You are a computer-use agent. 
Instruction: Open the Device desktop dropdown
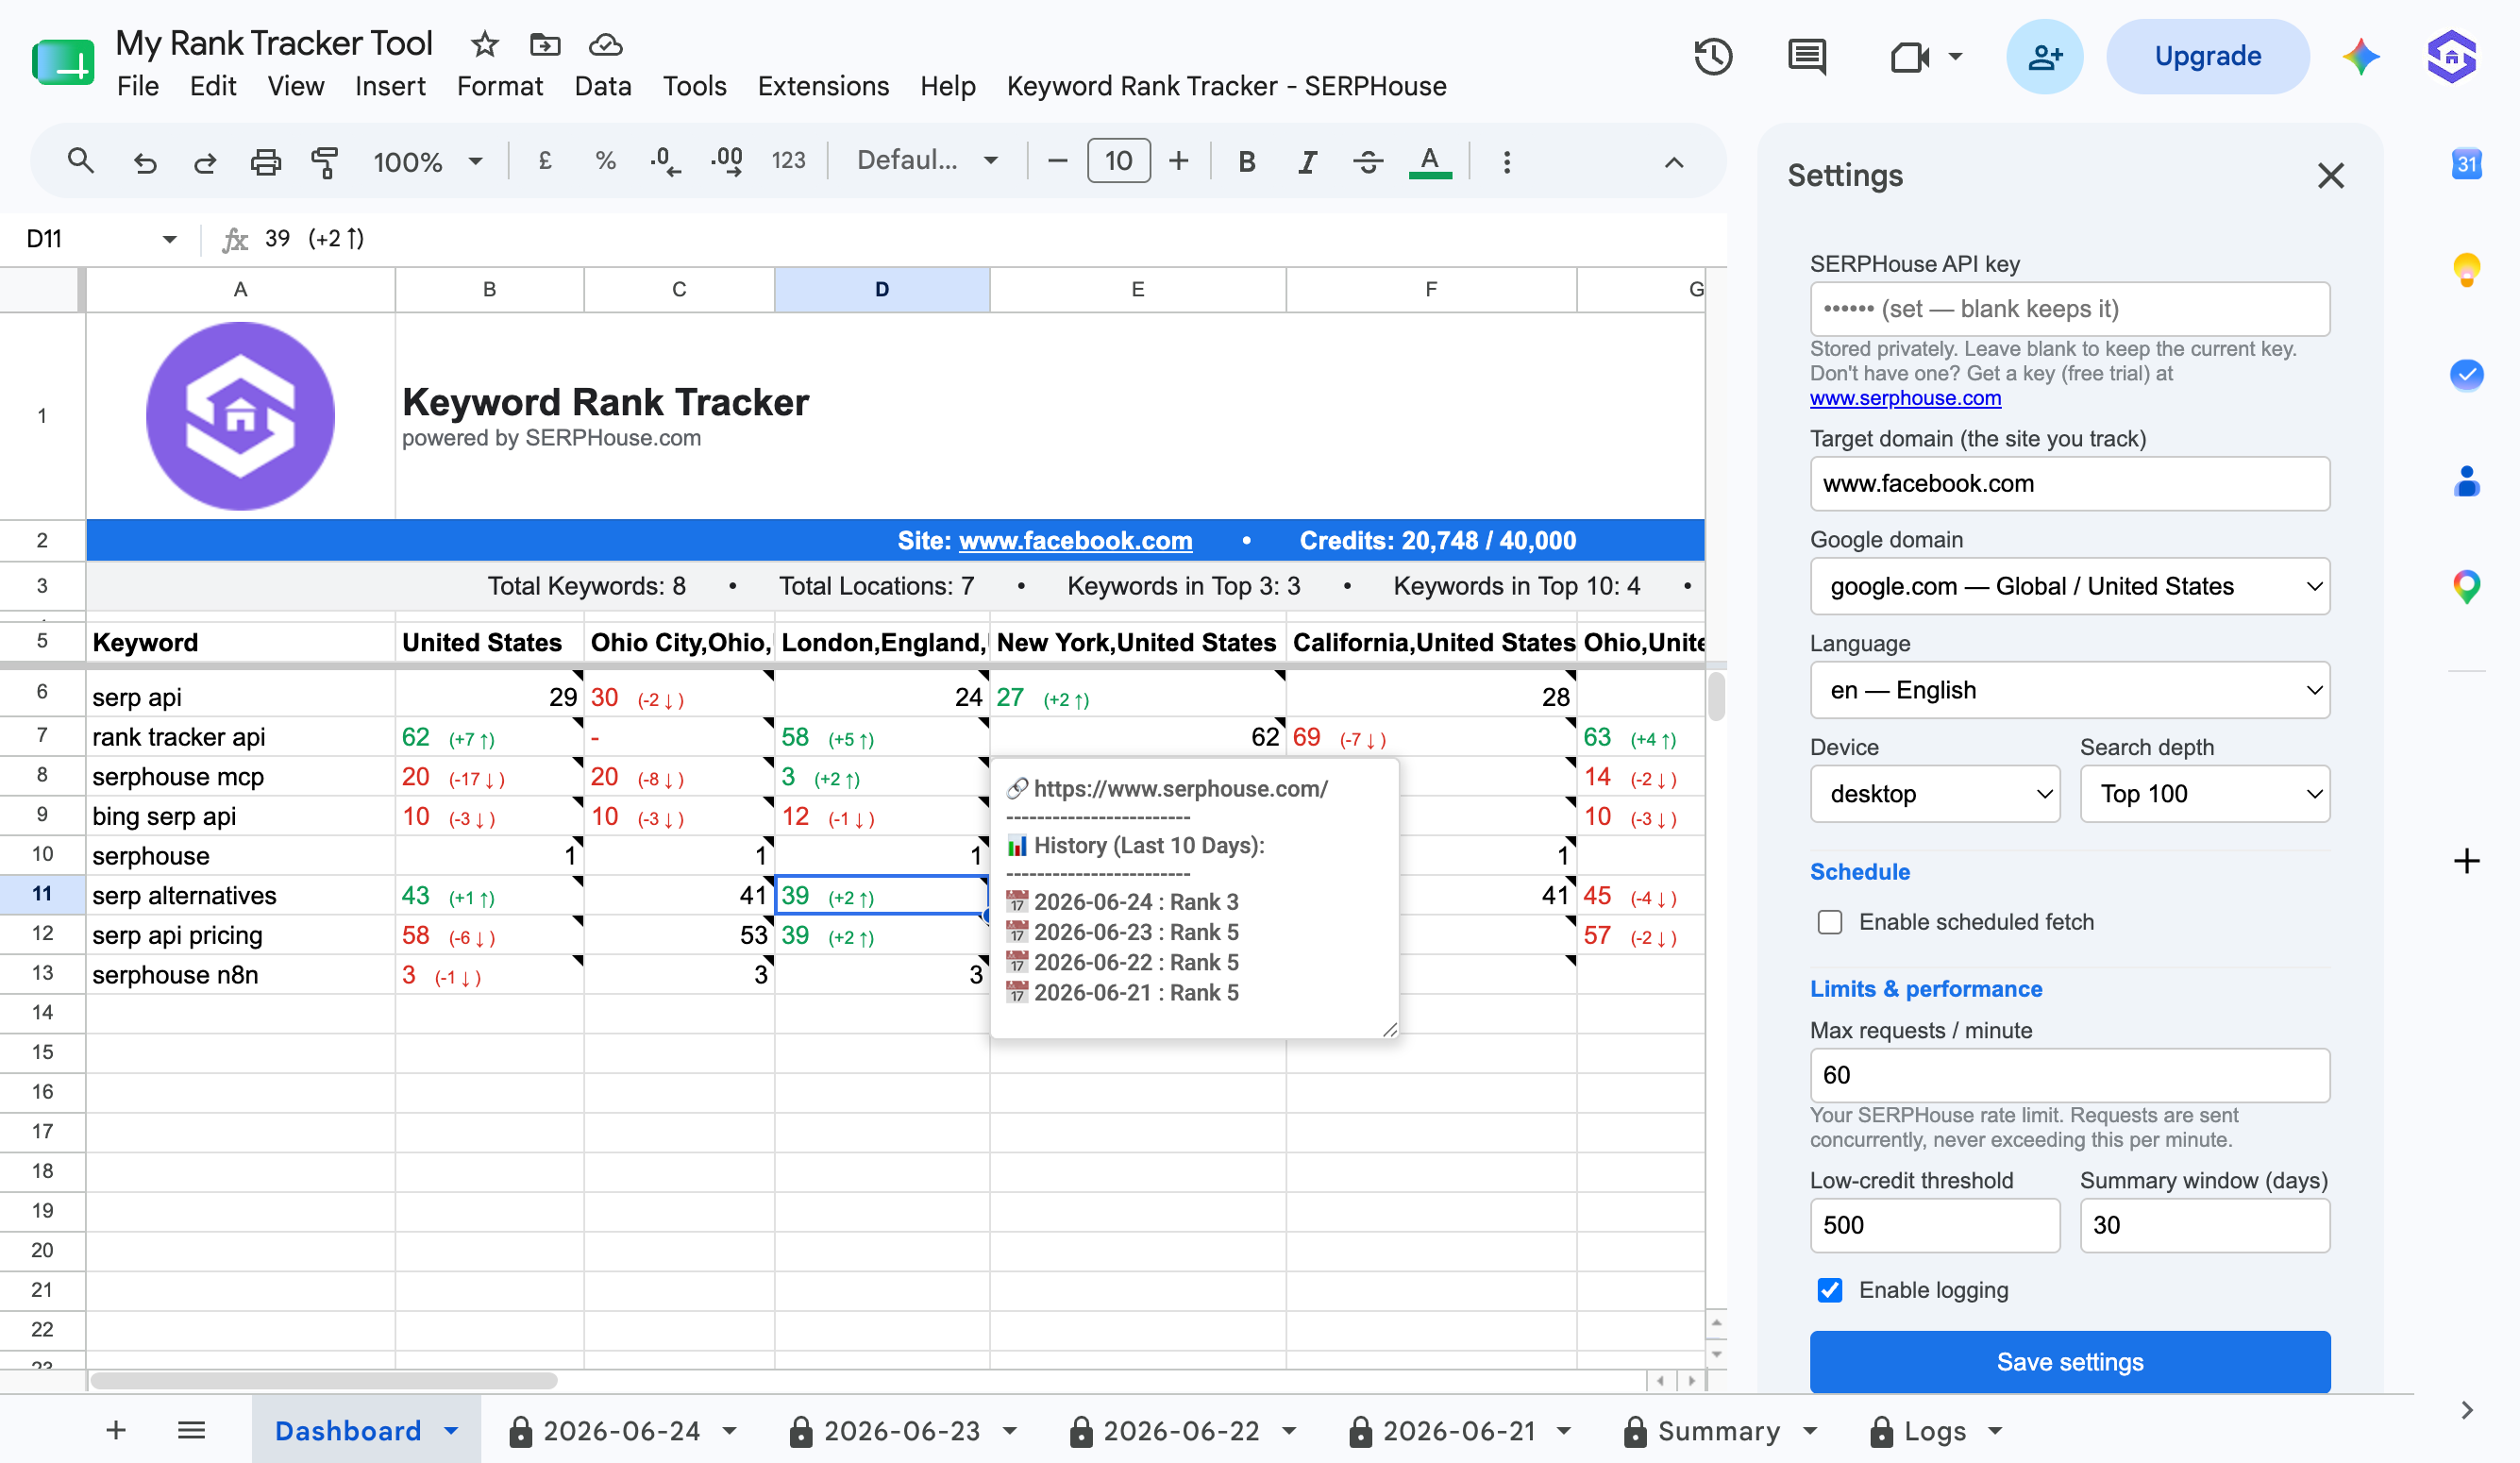(1934, 794)
